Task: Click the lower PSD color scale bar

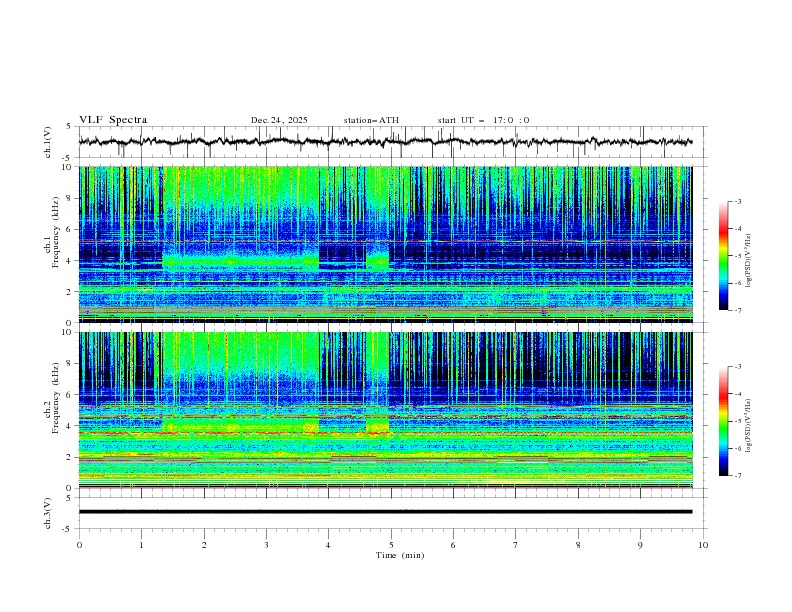Action: [x=723, y=421]
